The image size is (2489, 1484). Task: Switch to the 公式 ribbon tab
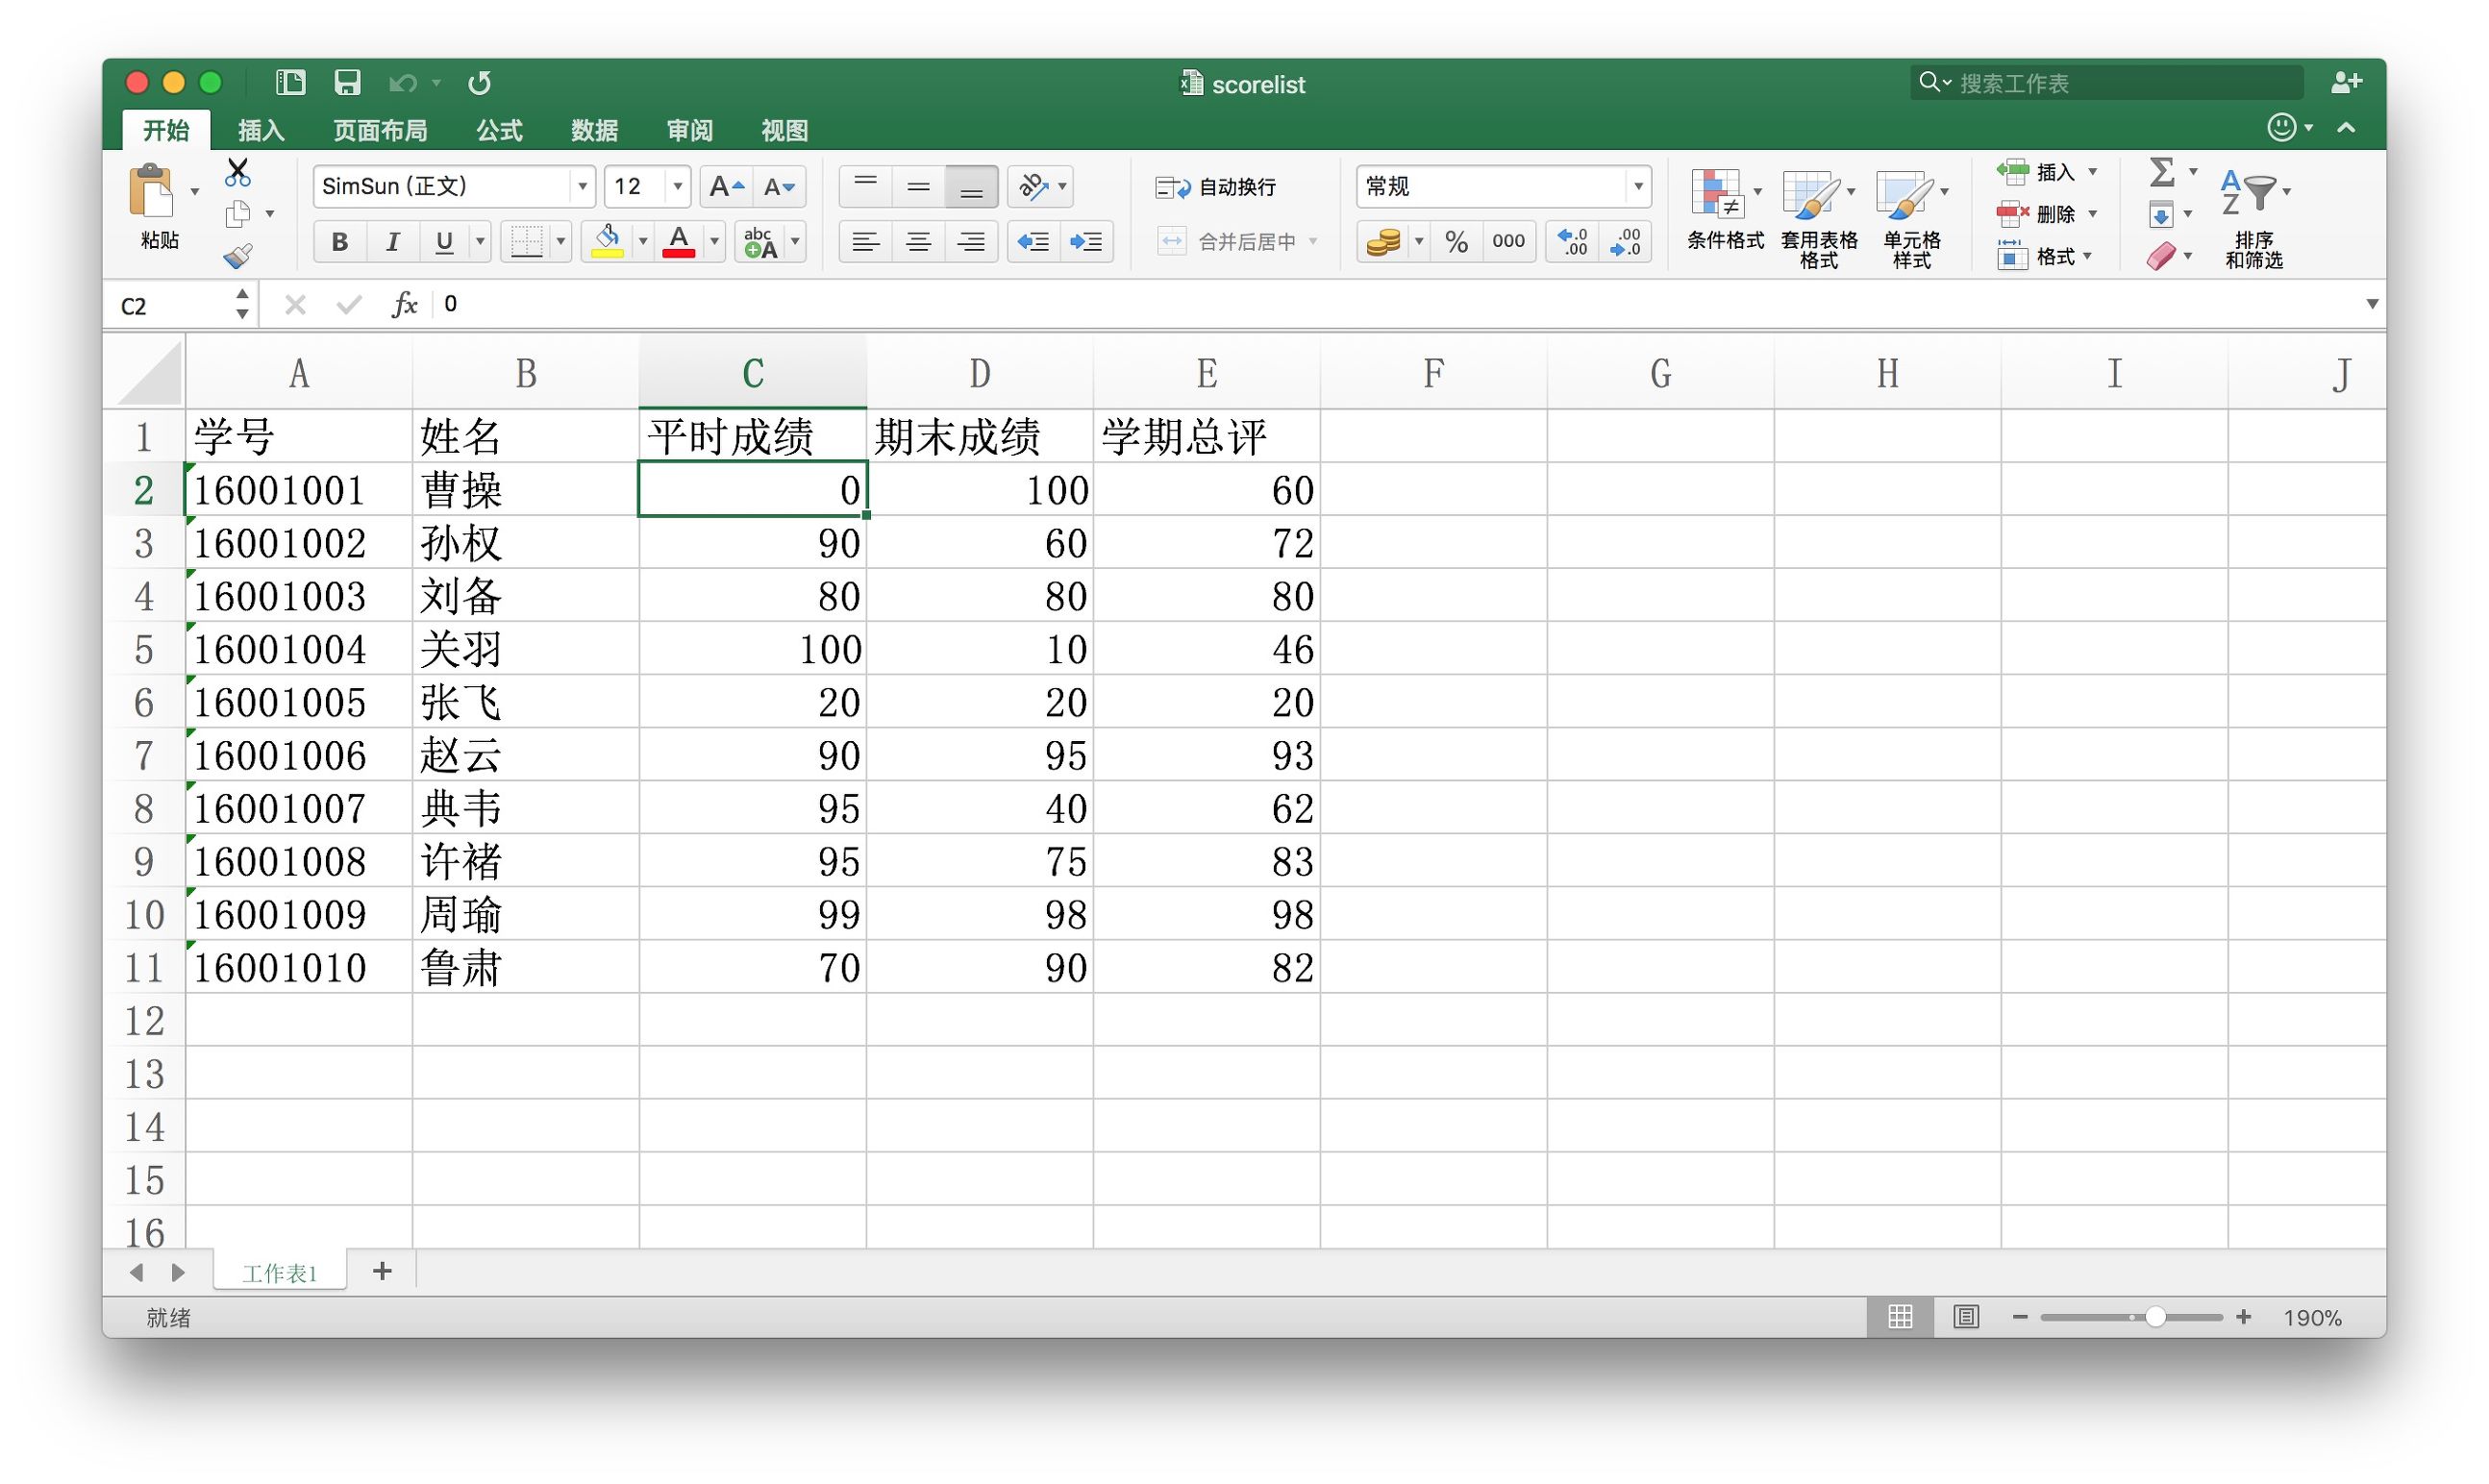click(x=498, y=131)
